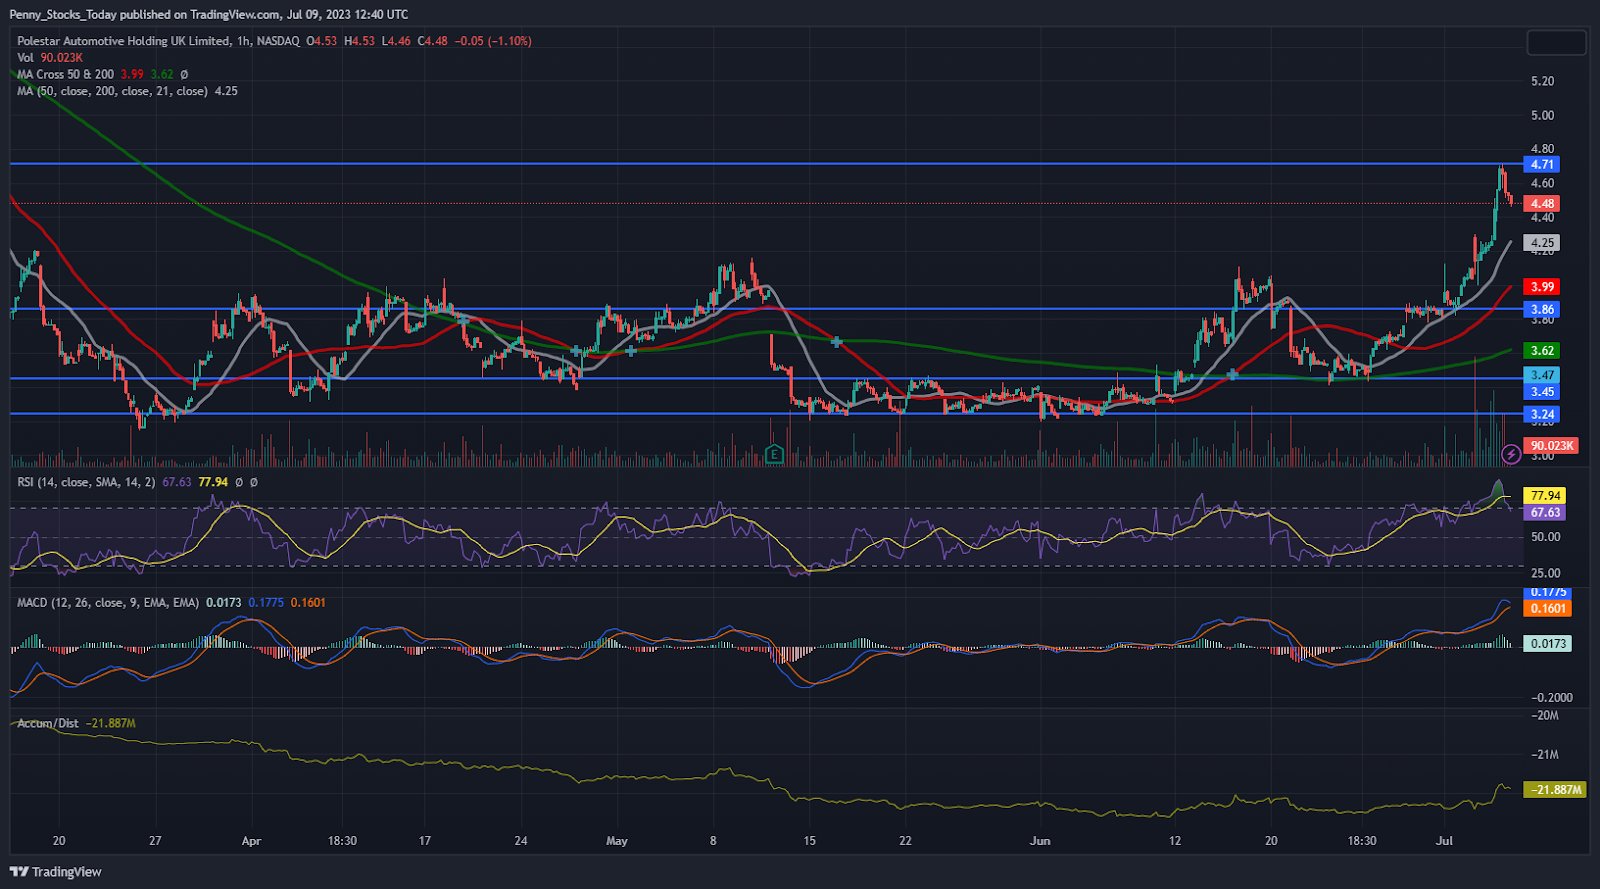The image size is (1600, 889).
Task: Click the orange 0.1601 MACD signal label
Action: click(x=1548, y=608)
